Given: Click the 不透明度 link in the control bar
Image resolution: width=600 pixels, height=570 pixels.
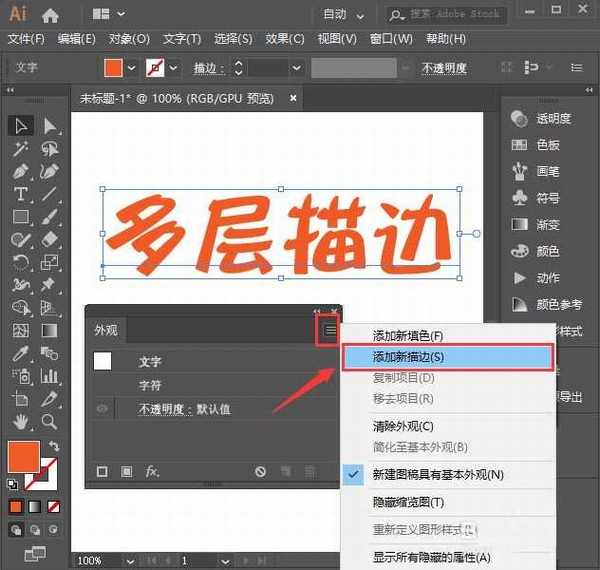Looking at the screenshot, I should [446, 68].
